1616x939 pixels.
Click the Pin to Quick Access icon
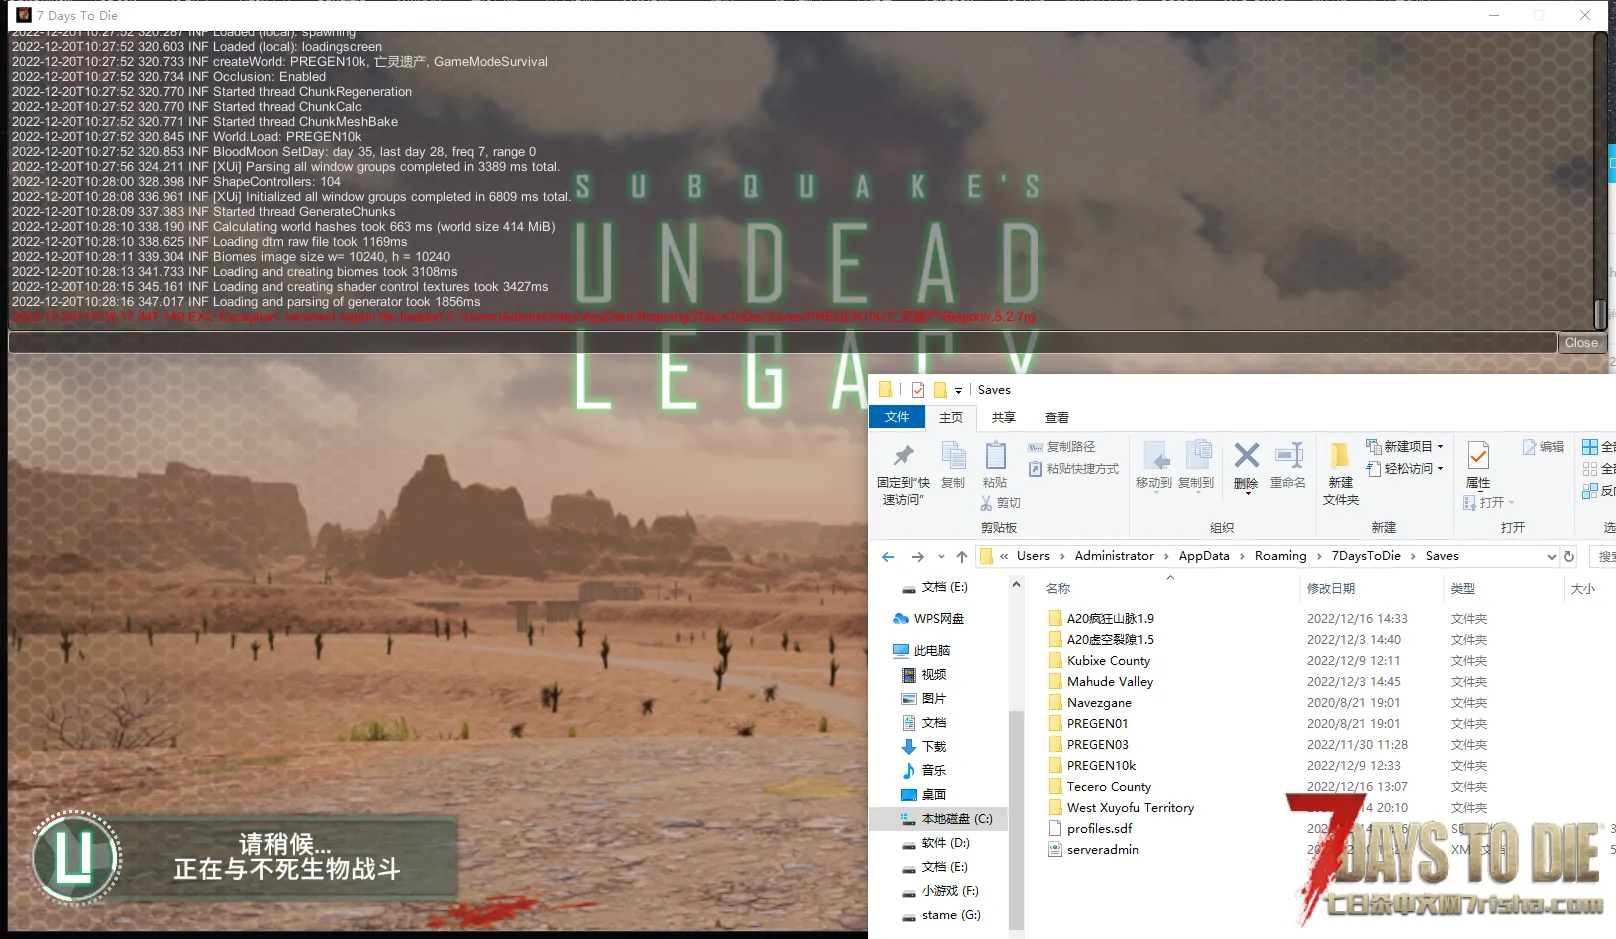coord(903,456)
